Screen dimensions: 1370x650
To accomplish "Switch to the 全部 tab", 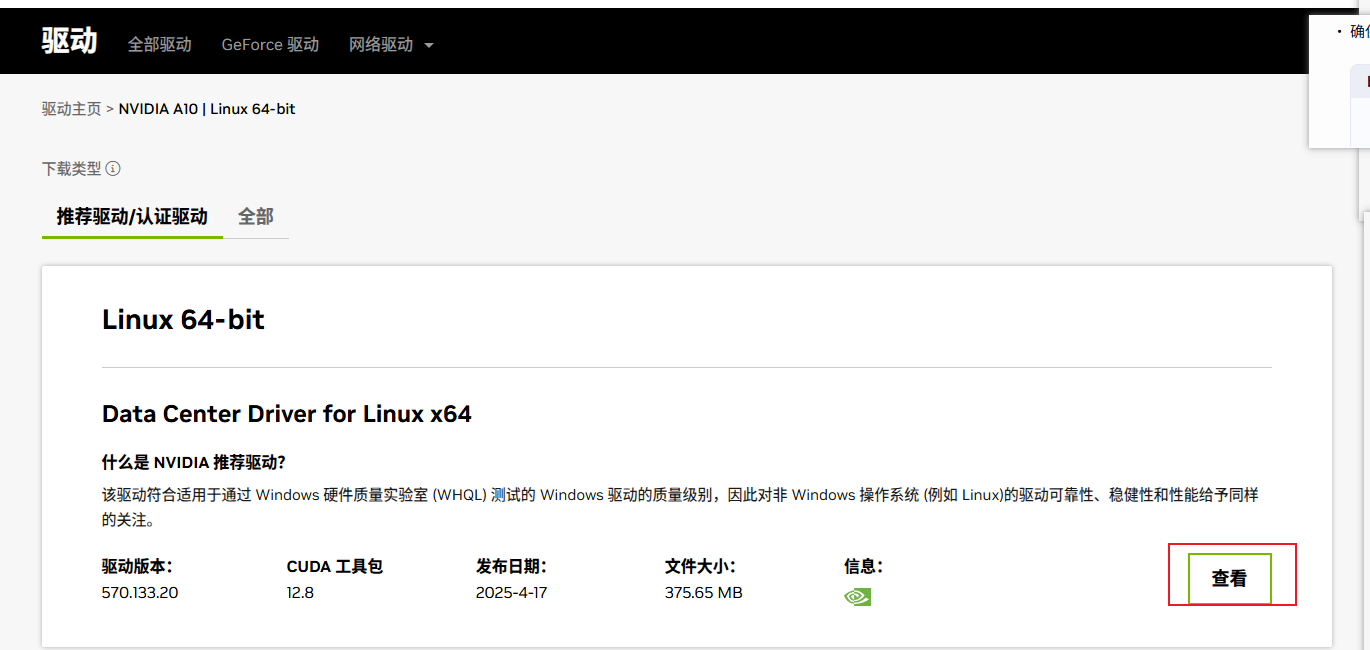I will pos(256,216).
